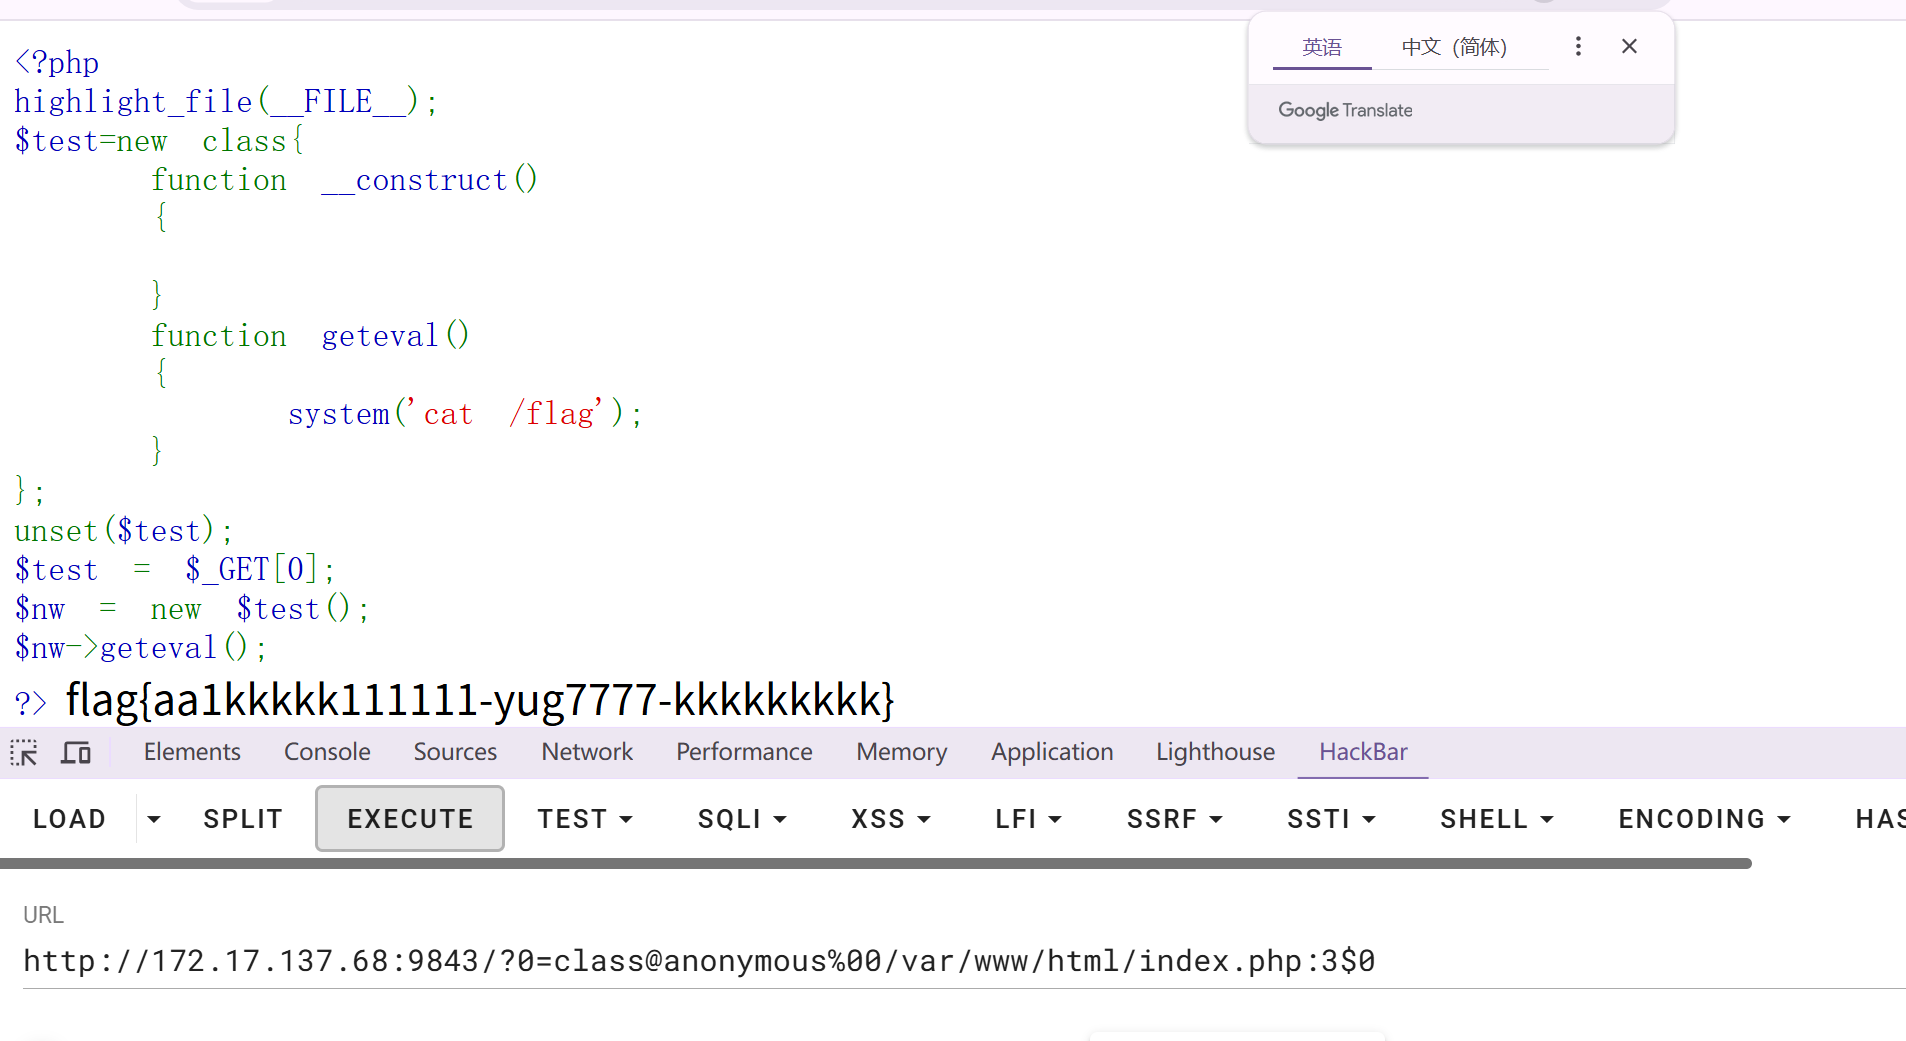Click the SPLIT button
Image resolution: width=1906 pixels, height=1041 pixels.
(242, 818)
